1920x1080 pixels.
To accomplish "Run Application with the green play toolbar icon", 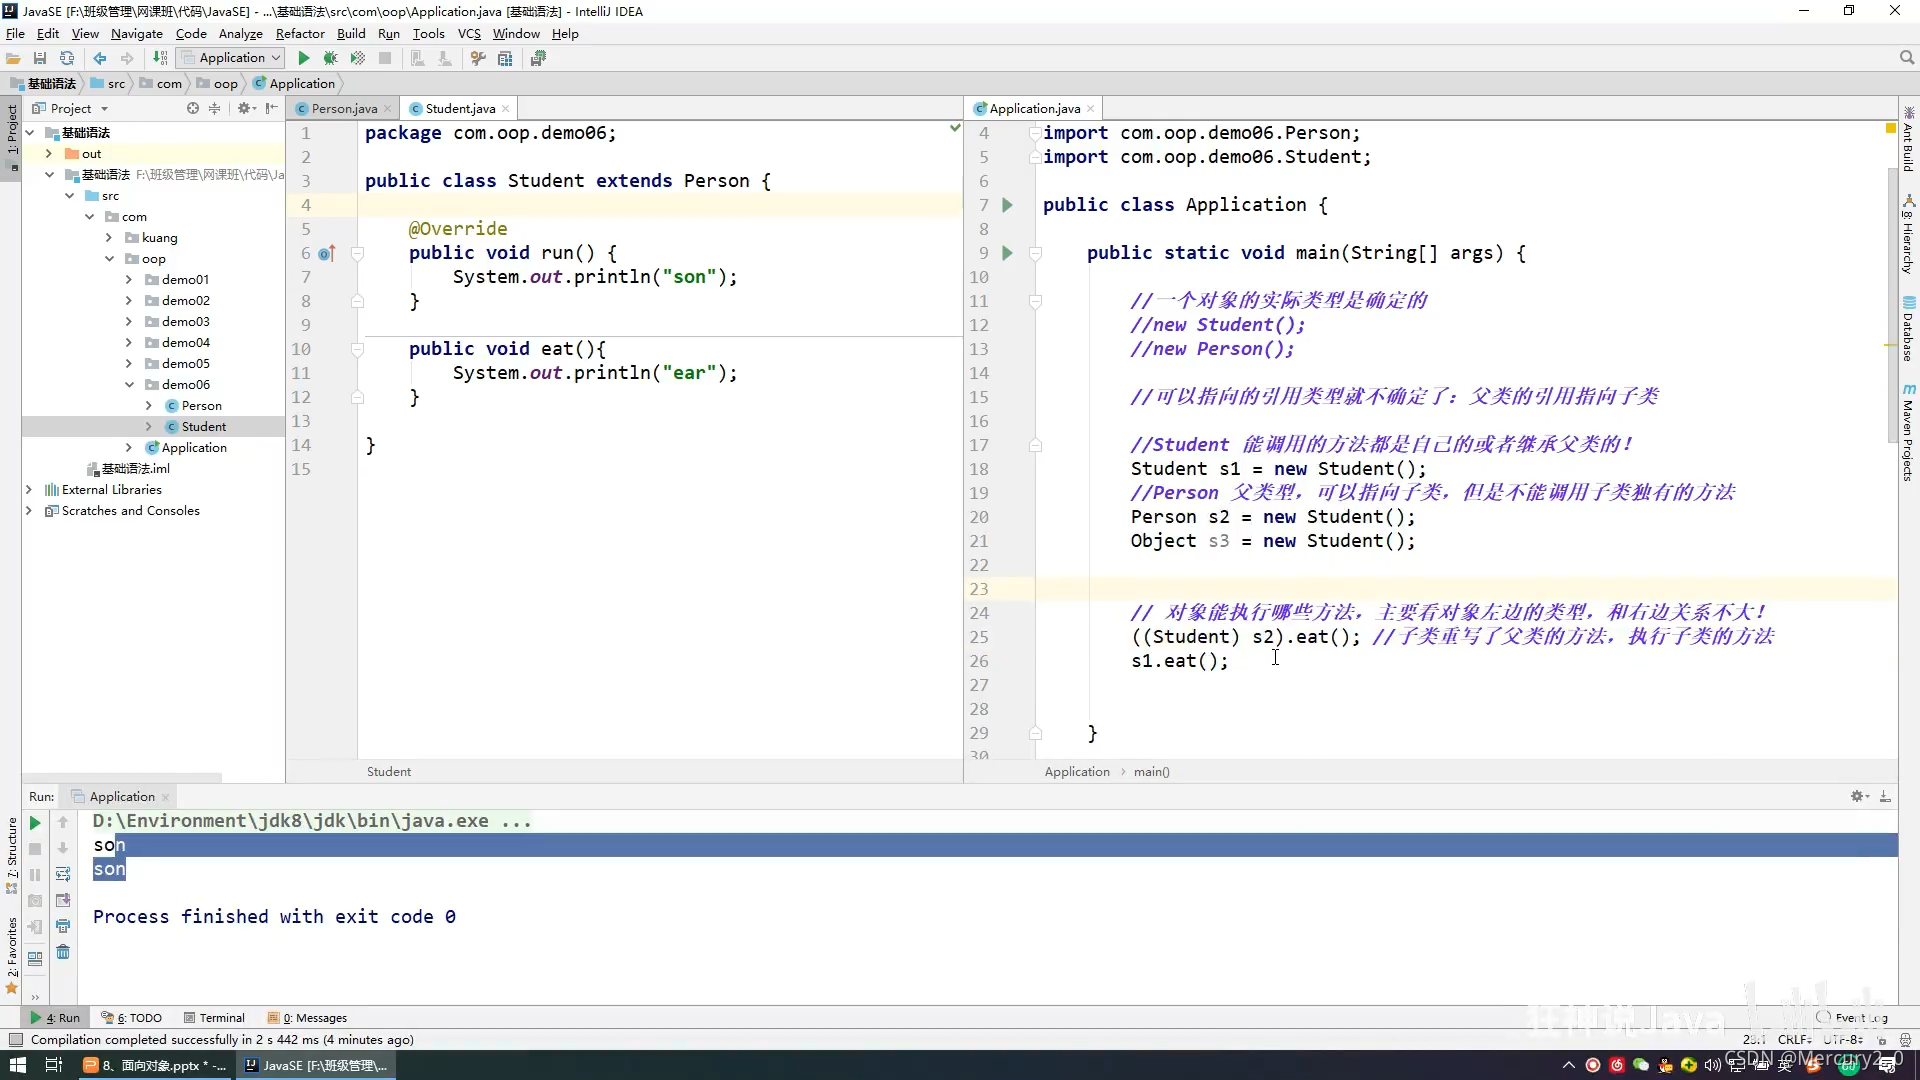I will click(x=304, y=58).
